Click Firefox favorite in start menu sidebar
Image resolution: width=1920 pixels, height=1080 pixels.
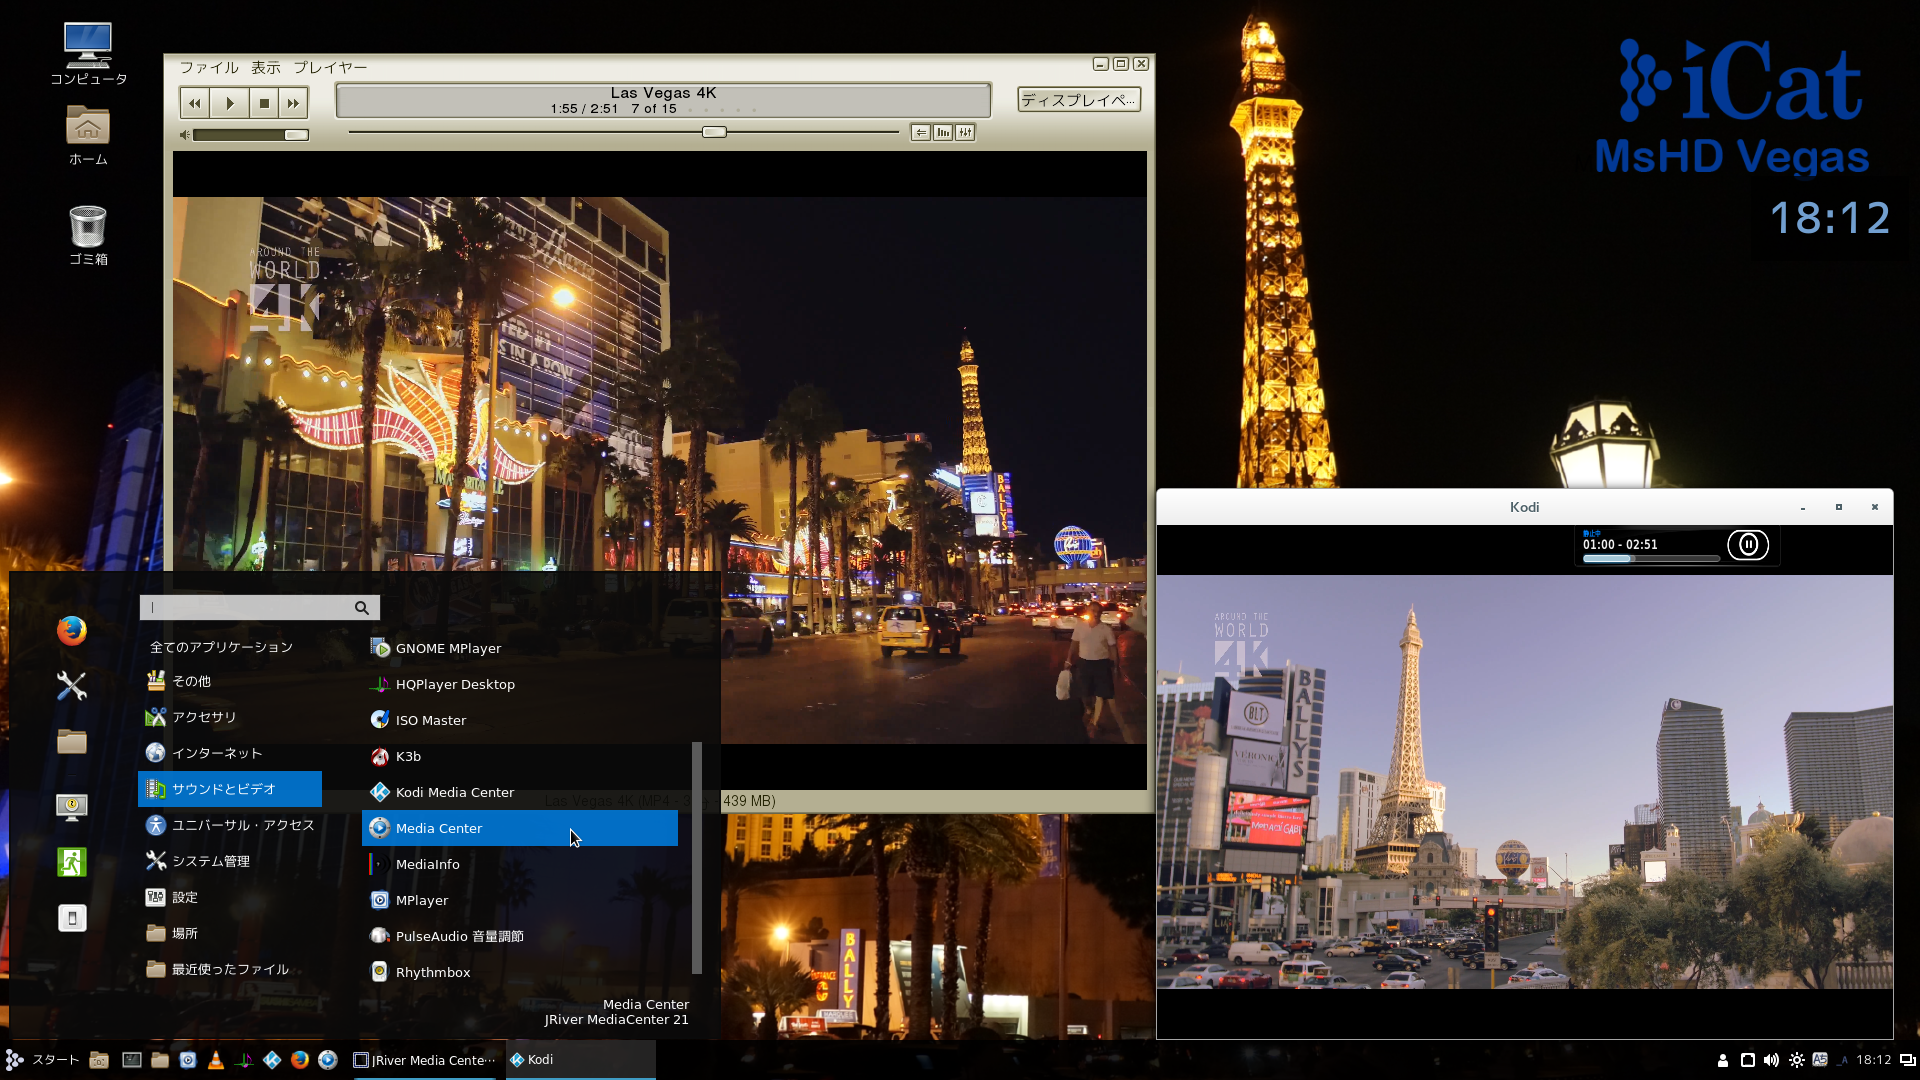72,631
